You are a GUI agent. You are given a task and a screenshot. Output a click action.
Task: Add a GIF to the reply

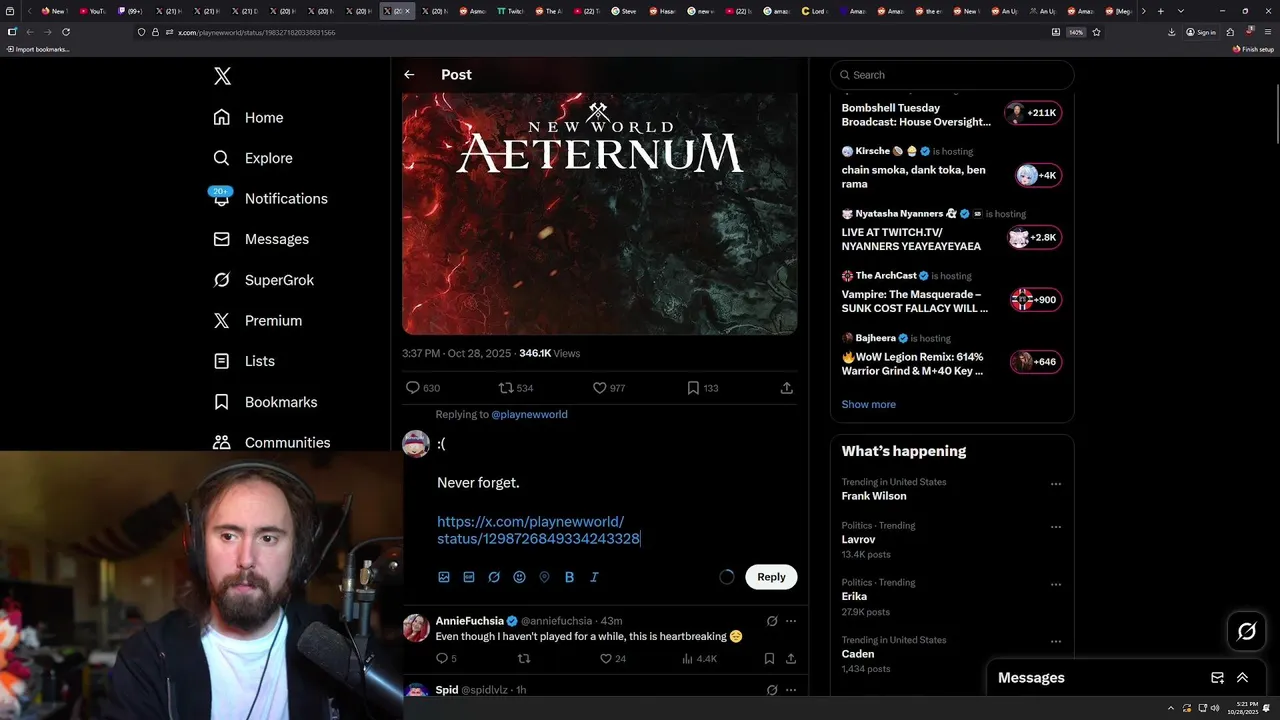tap(469, 577)
